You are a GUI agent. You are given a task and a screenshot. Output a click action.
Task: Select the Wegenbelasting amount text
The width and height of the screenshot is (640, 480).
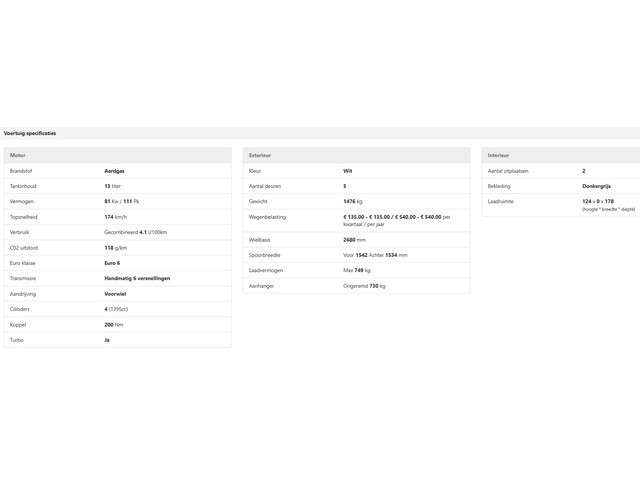pos(397,221)
